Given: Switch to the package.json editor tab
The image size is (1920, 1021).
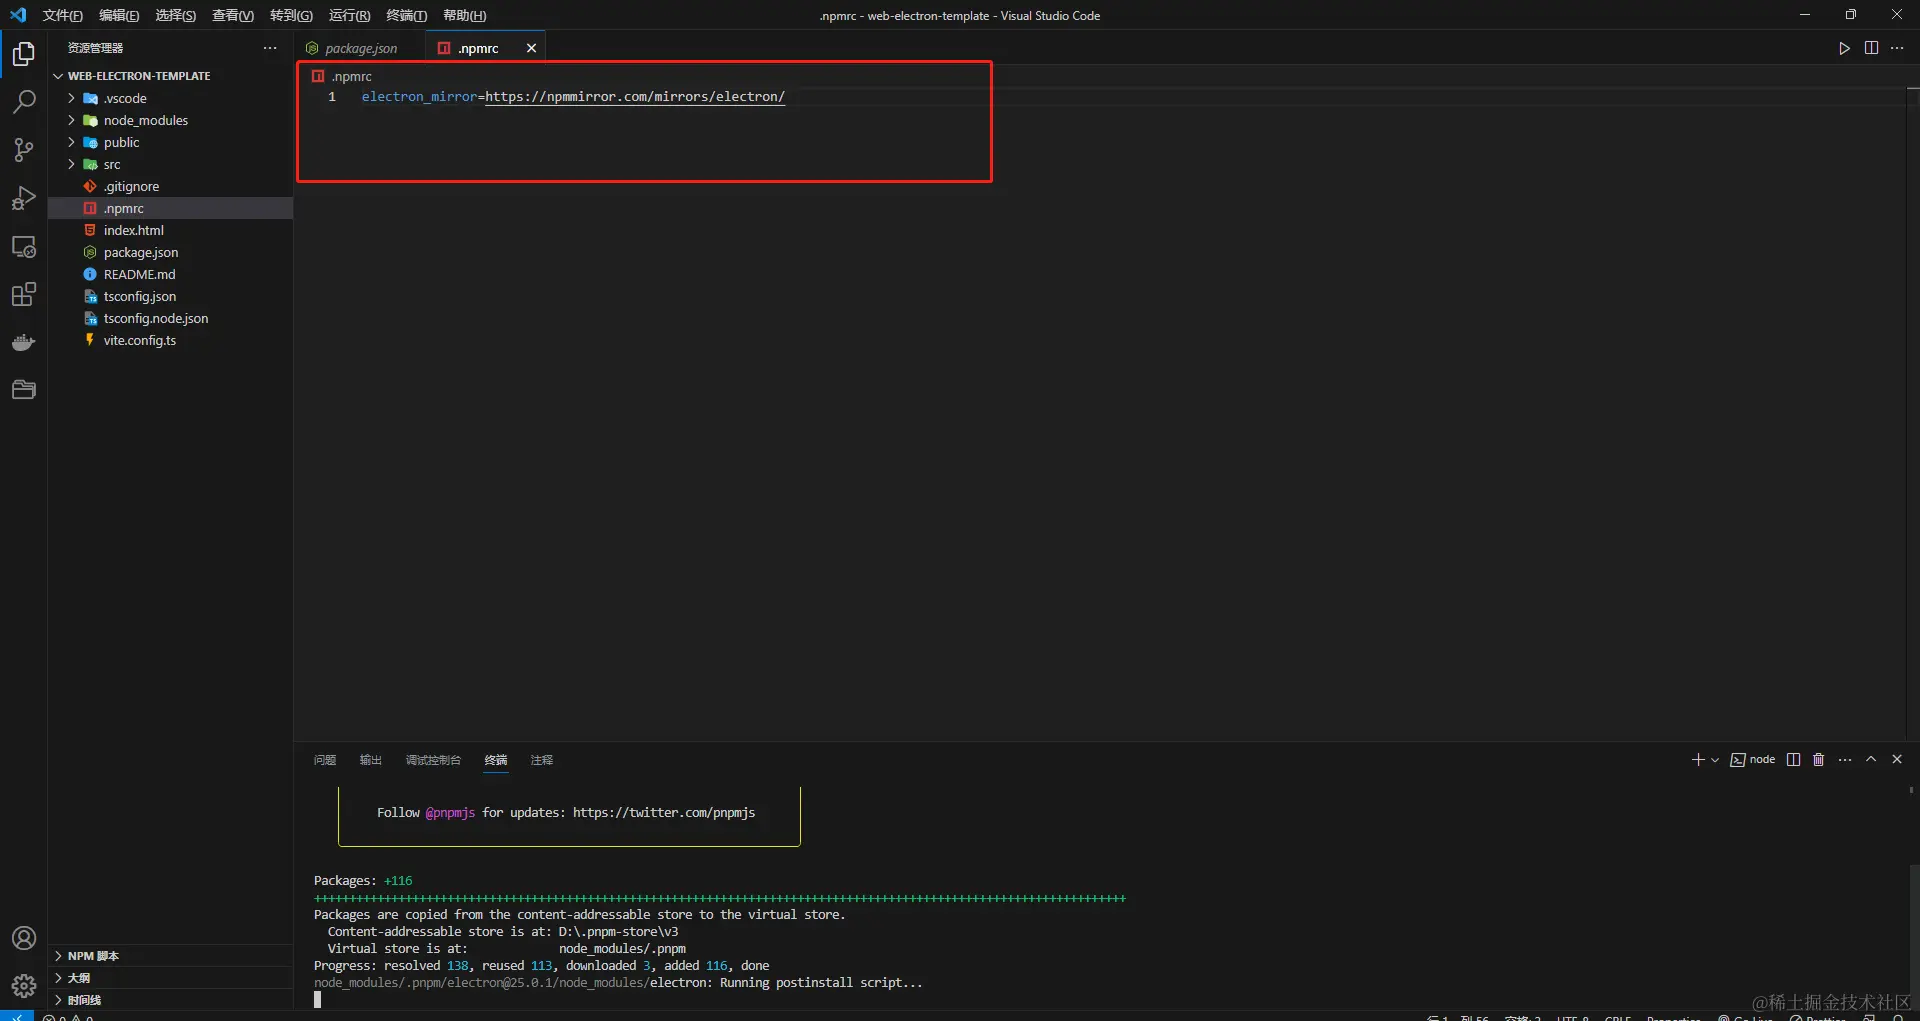Looking at the screenshot, I should coord(360,48).
